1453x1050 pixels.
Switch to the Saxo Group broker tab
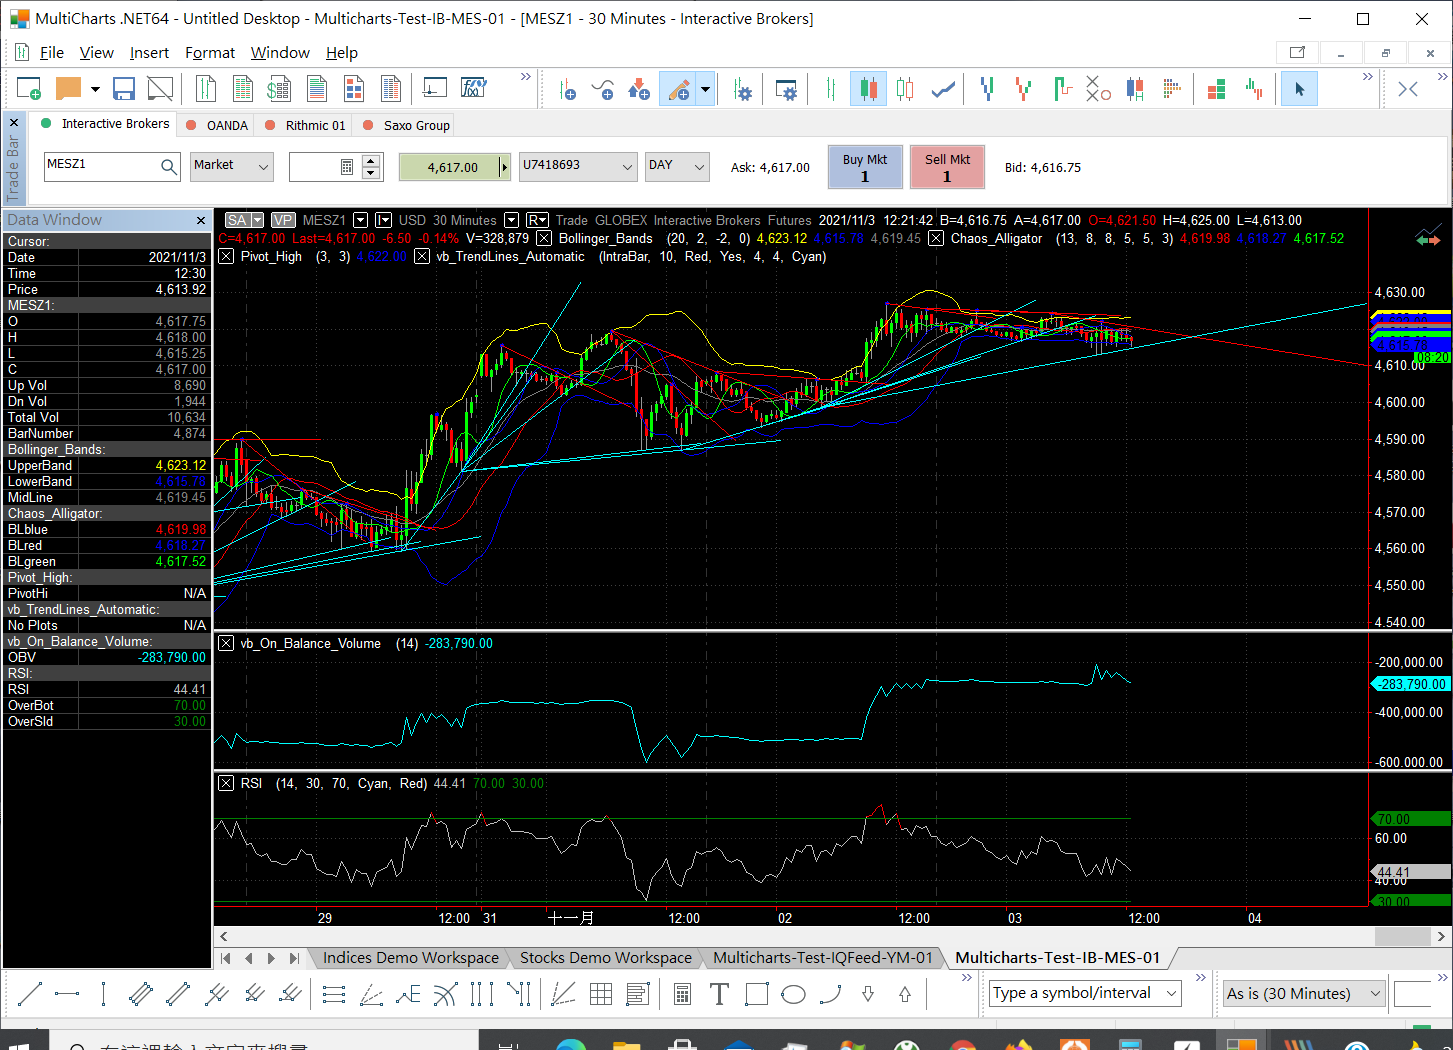[x=406, y=125]
